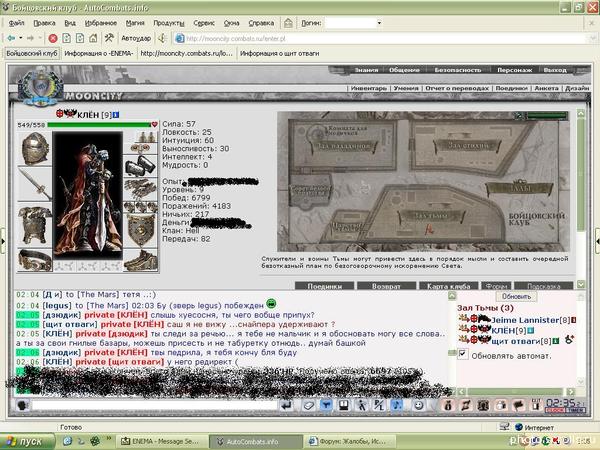Click the sword weapon slot

pyautogui.click(x=35, y=184)
